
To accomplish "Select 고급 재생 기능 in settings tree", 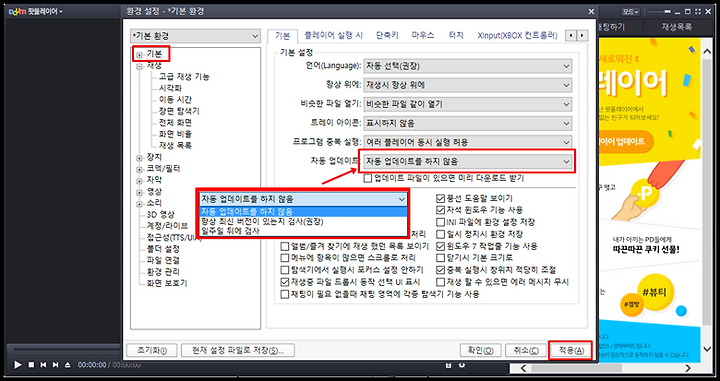I will (184, 77).
